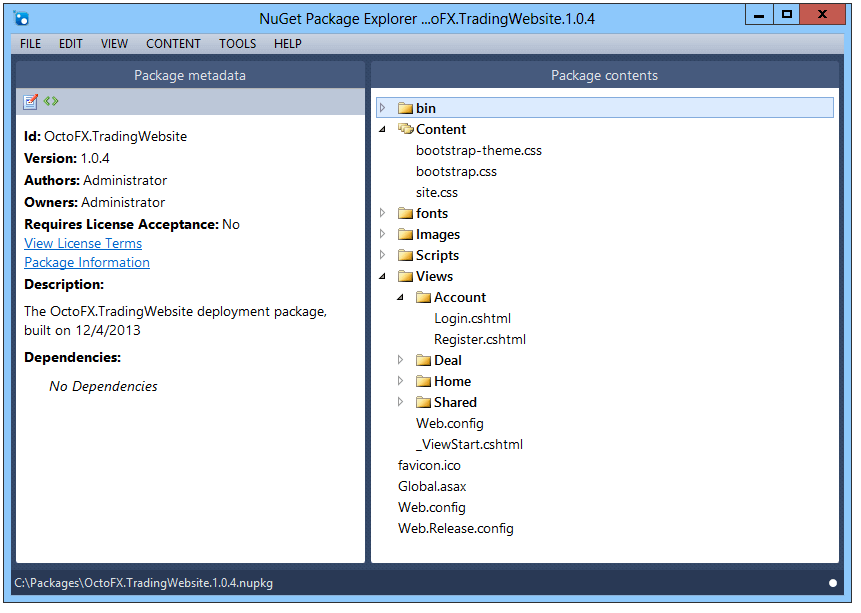Open the CONTENT menu
The image size is (861, 613).
173,43
